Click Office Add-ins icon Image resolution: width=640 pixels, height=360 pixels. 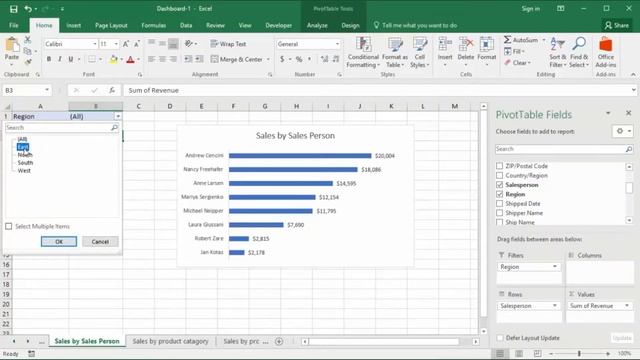click(606, 44)
